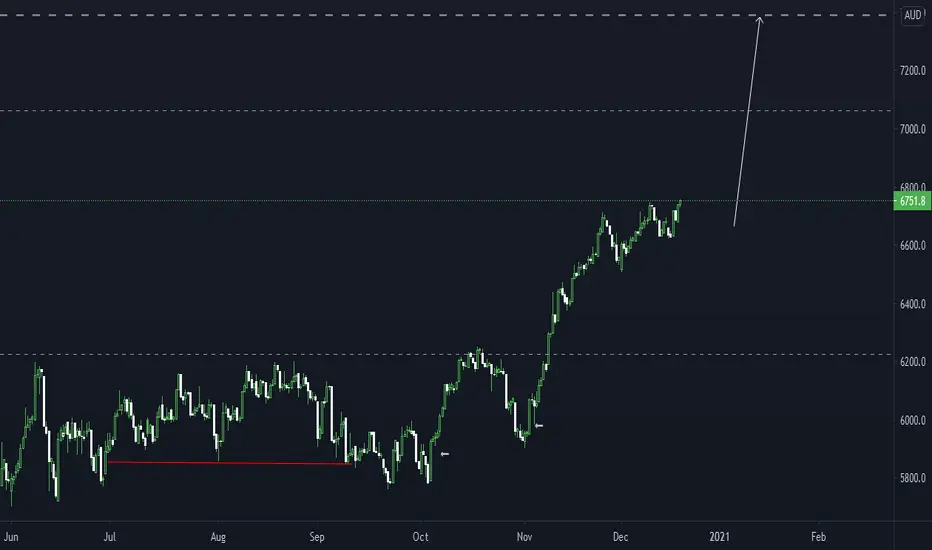This screenshot has width=932, height=550.
Task: Click the 6400.0 price axis label
Action: pos(912,304)
